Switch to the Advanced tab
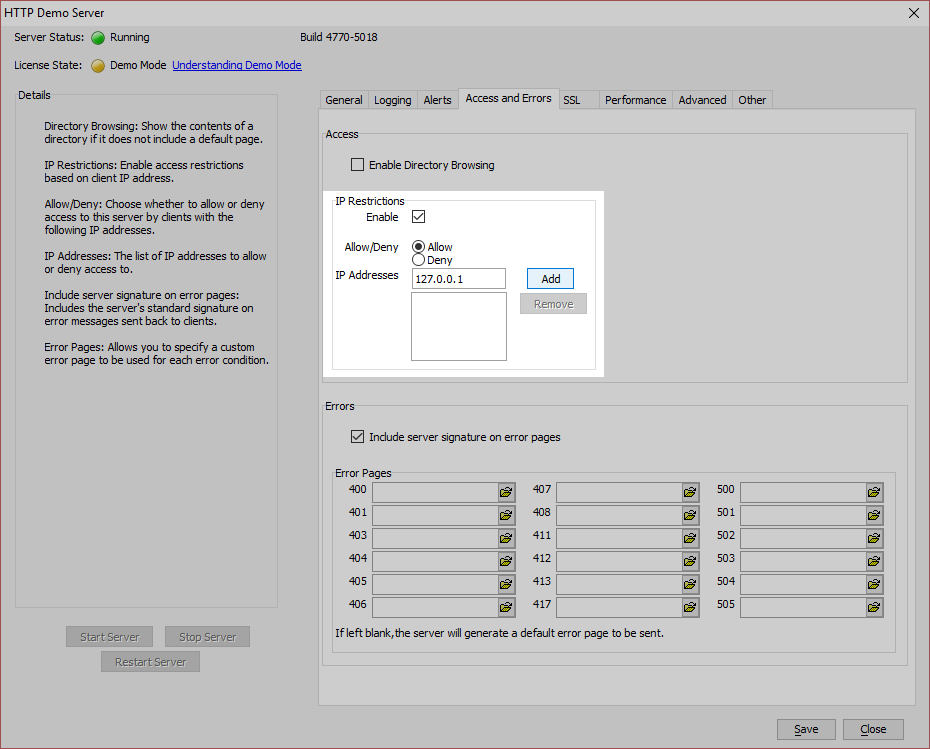930x749 pixels. 702,100
